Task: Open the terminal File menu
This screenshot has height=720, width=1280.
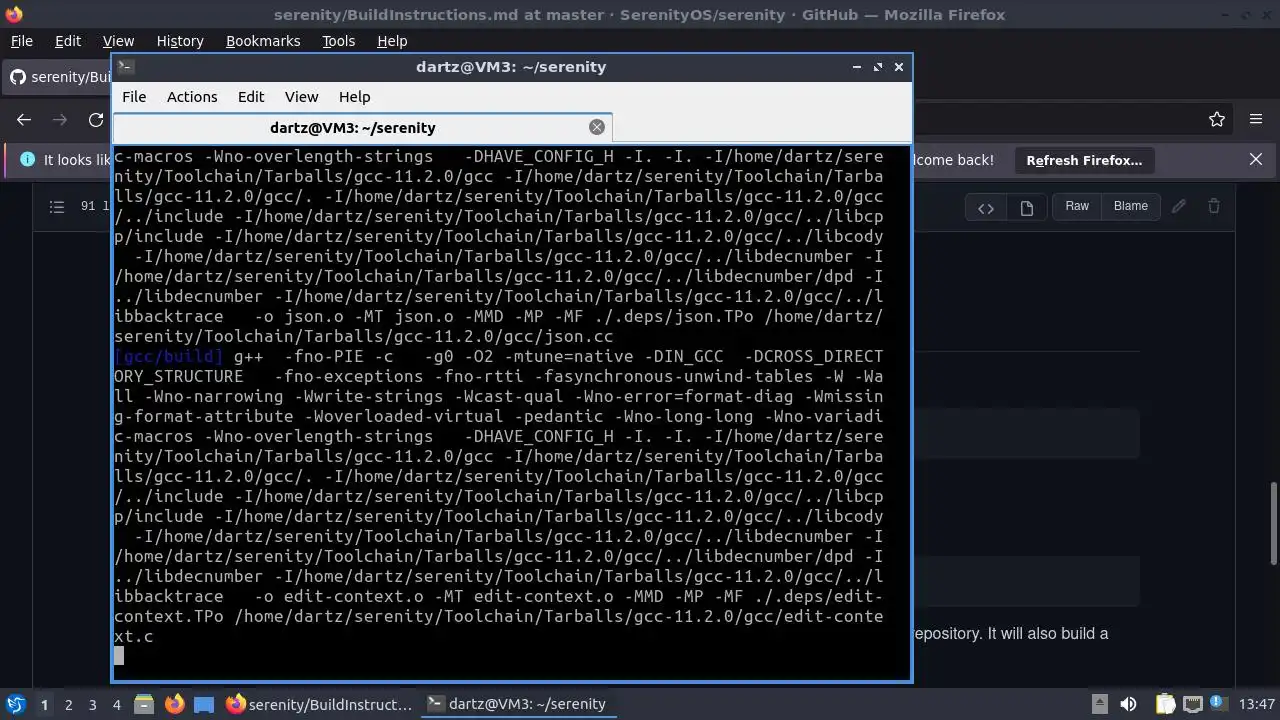Action: pyautogui.click(x=134, y=97)
